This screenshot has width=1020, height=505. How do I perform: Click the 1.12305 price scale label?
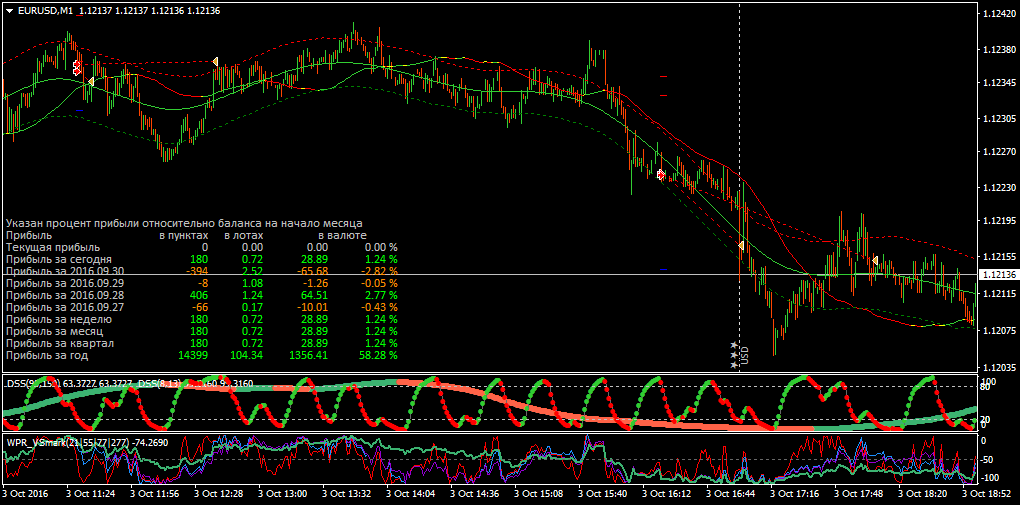tap(998, 119)
